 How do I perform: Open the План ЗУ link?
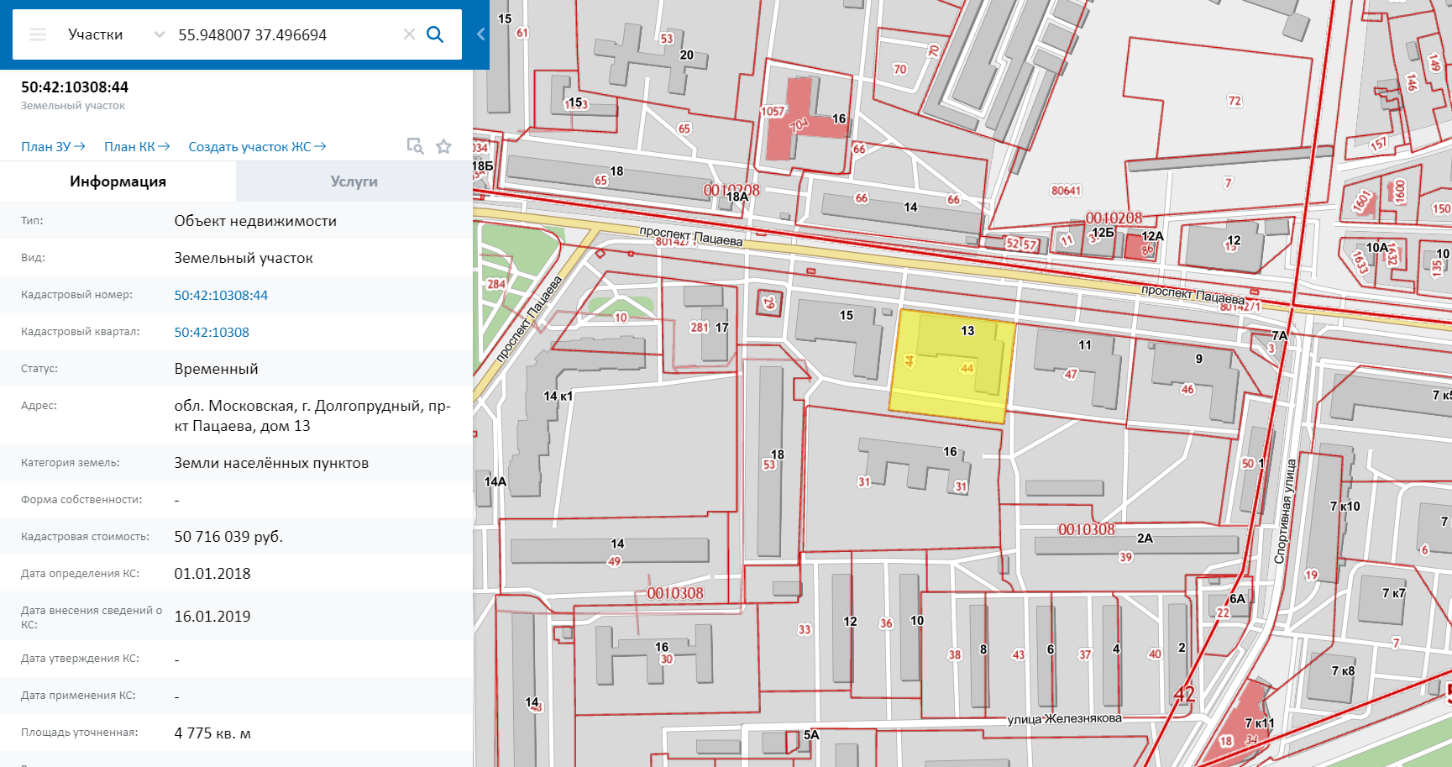pyautogui.click(x=52, y=147)
